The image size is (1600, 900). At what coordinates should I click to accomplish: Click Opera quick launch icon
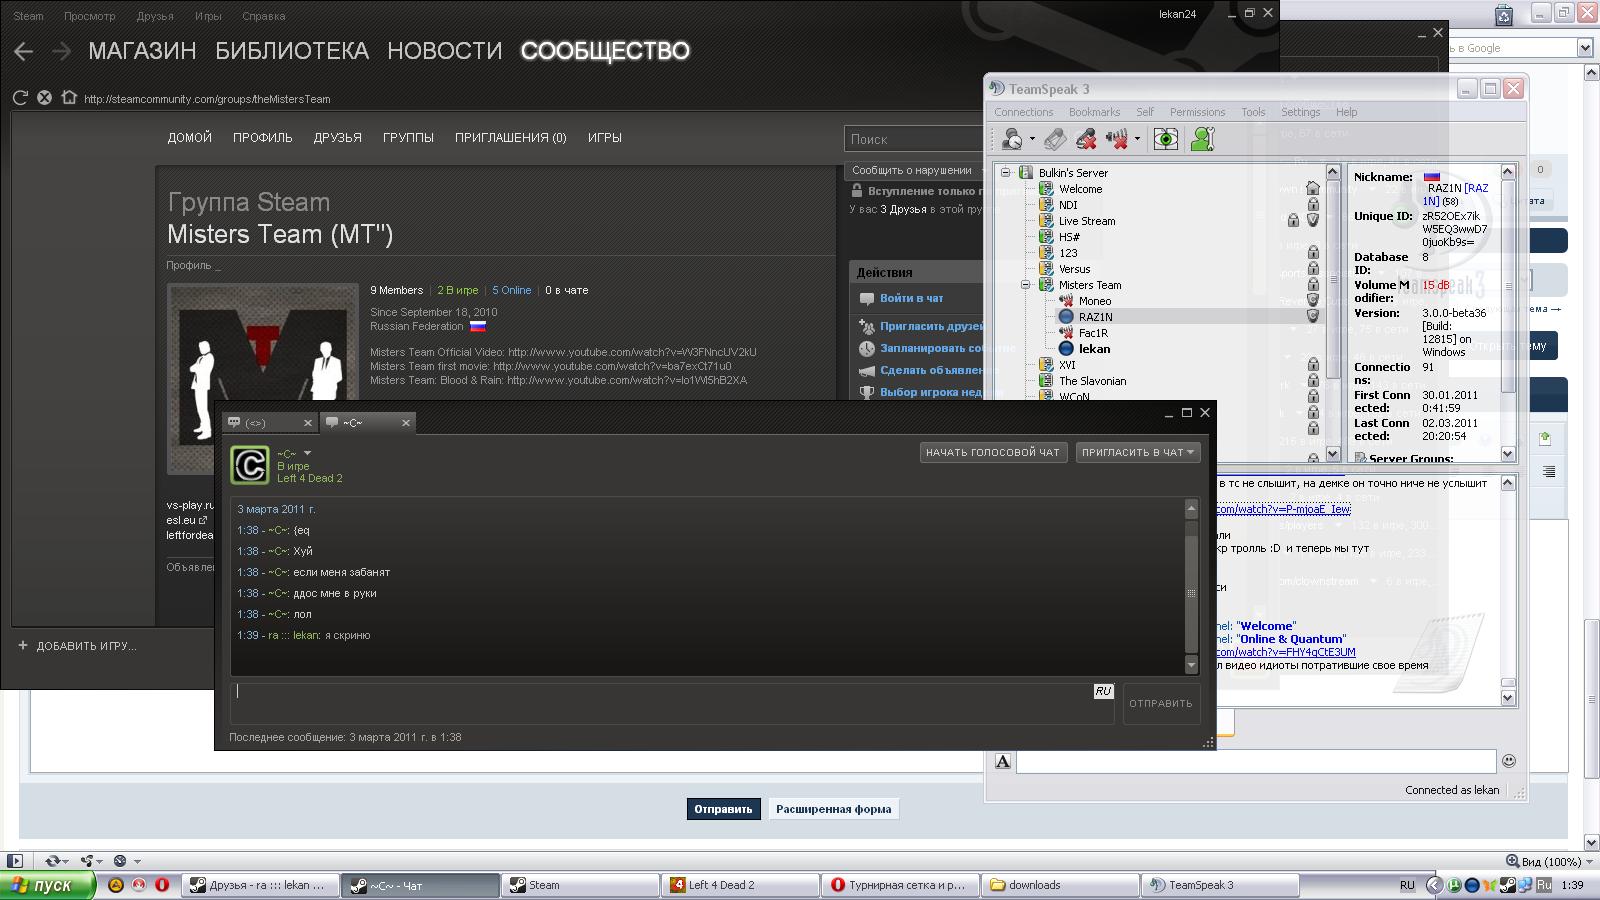pos(162,885)
